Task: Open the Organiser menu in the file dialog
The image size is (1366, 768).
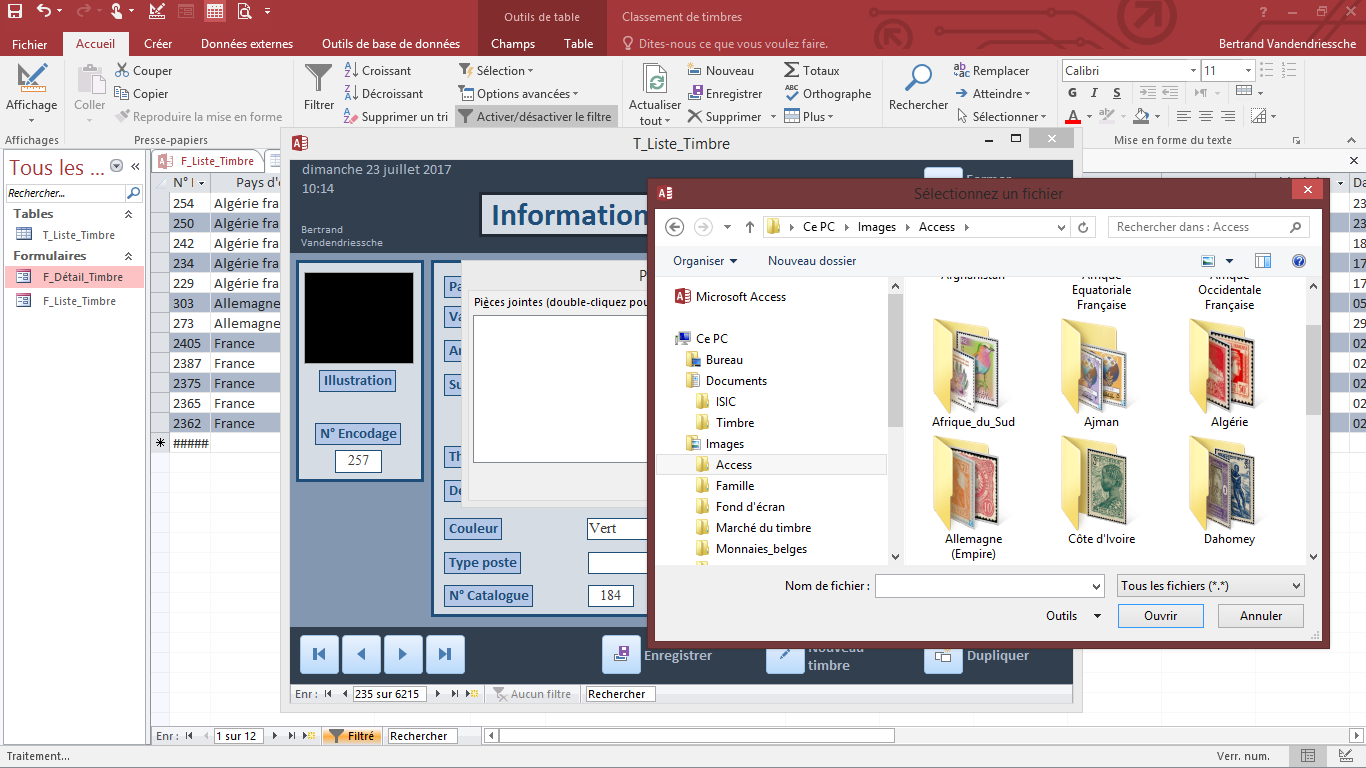Action: 705,261
